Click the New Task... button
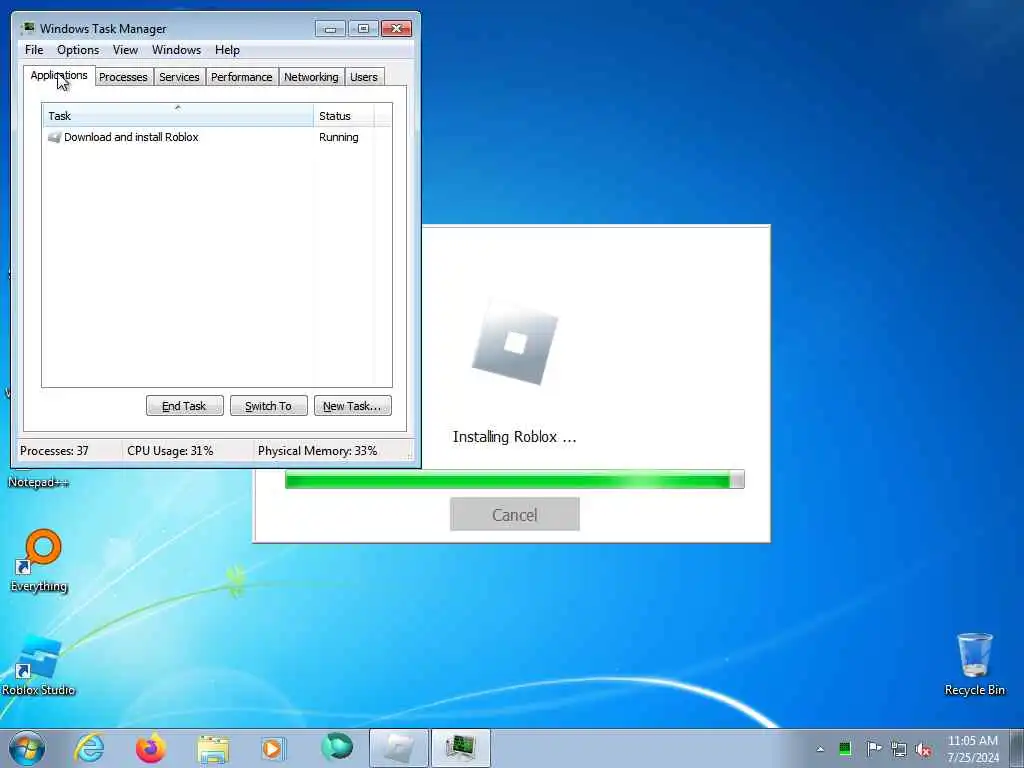Viewport: 1024px width, 768px height. tap(353, 406)
